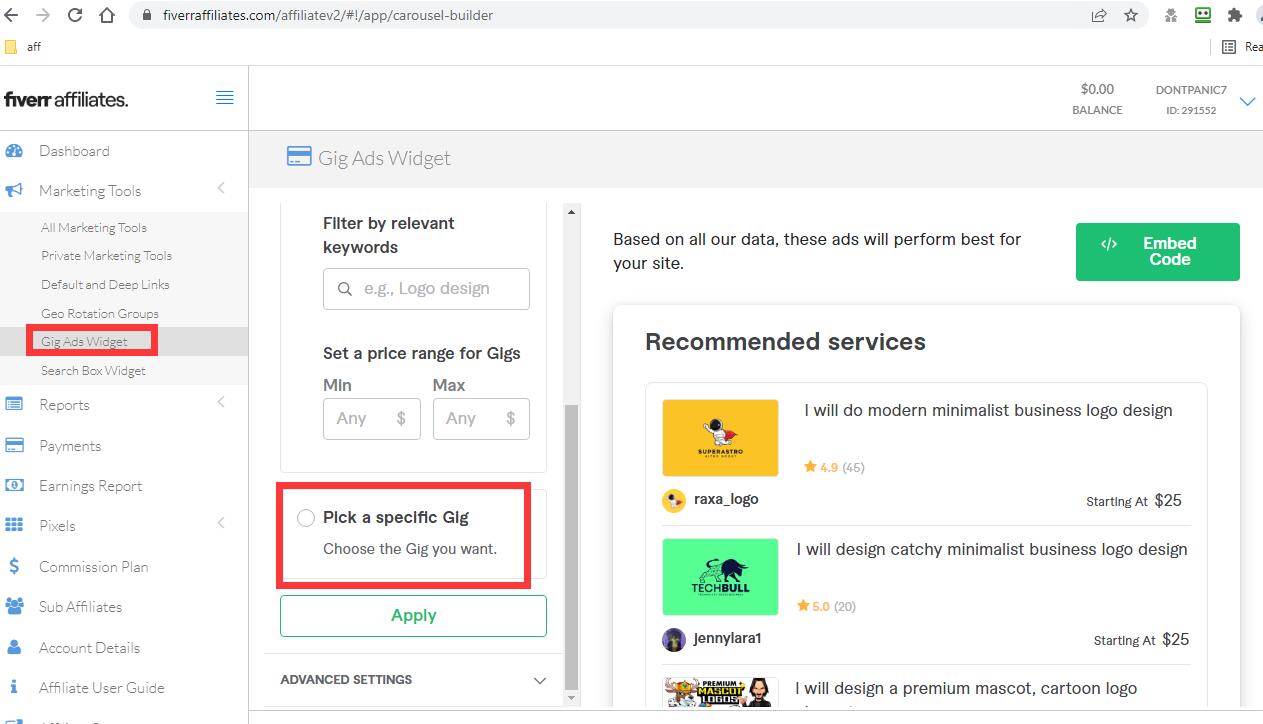Click the browser address bar URL
The width and height of the screenshot is (1263, 724).
[328, 15]
